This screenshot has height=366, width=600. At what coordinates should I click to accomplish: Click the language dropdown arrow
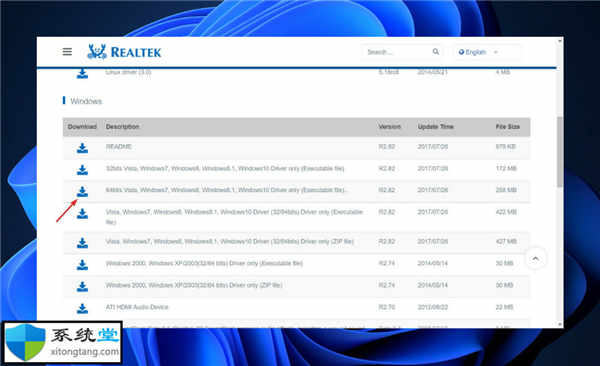[496, 52]
